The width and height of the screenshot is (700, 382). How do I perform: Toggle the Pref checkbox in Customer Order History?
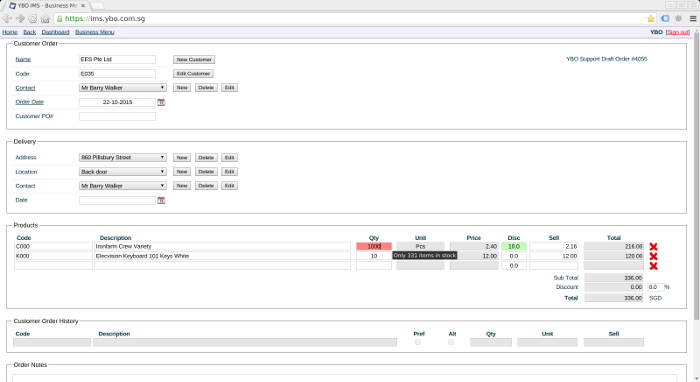418,342
